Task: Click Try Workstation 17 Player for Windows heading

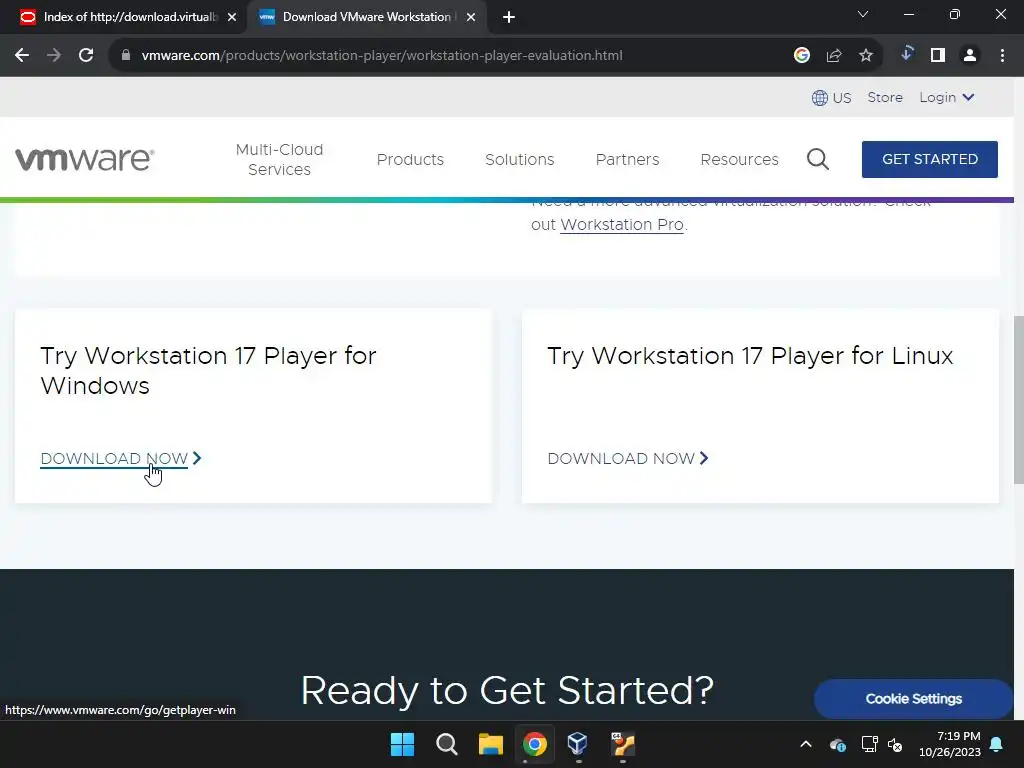Action: 208,370
